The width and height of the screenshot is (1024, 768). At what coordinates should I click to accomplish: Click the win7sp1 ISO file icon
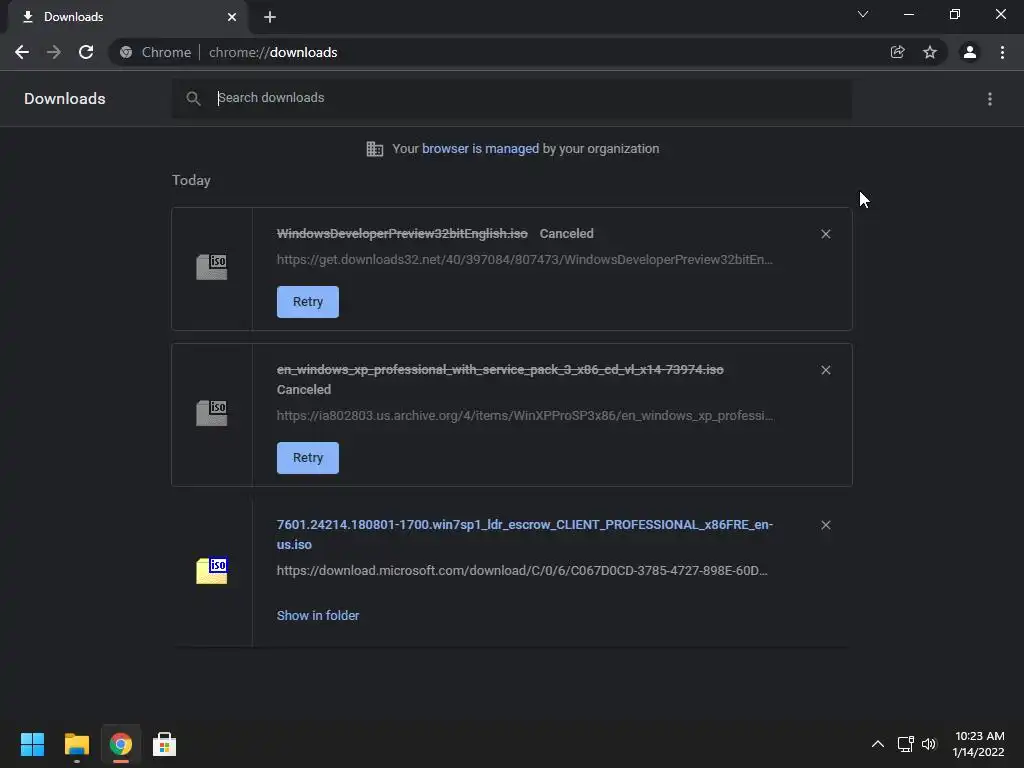[212, 571]
